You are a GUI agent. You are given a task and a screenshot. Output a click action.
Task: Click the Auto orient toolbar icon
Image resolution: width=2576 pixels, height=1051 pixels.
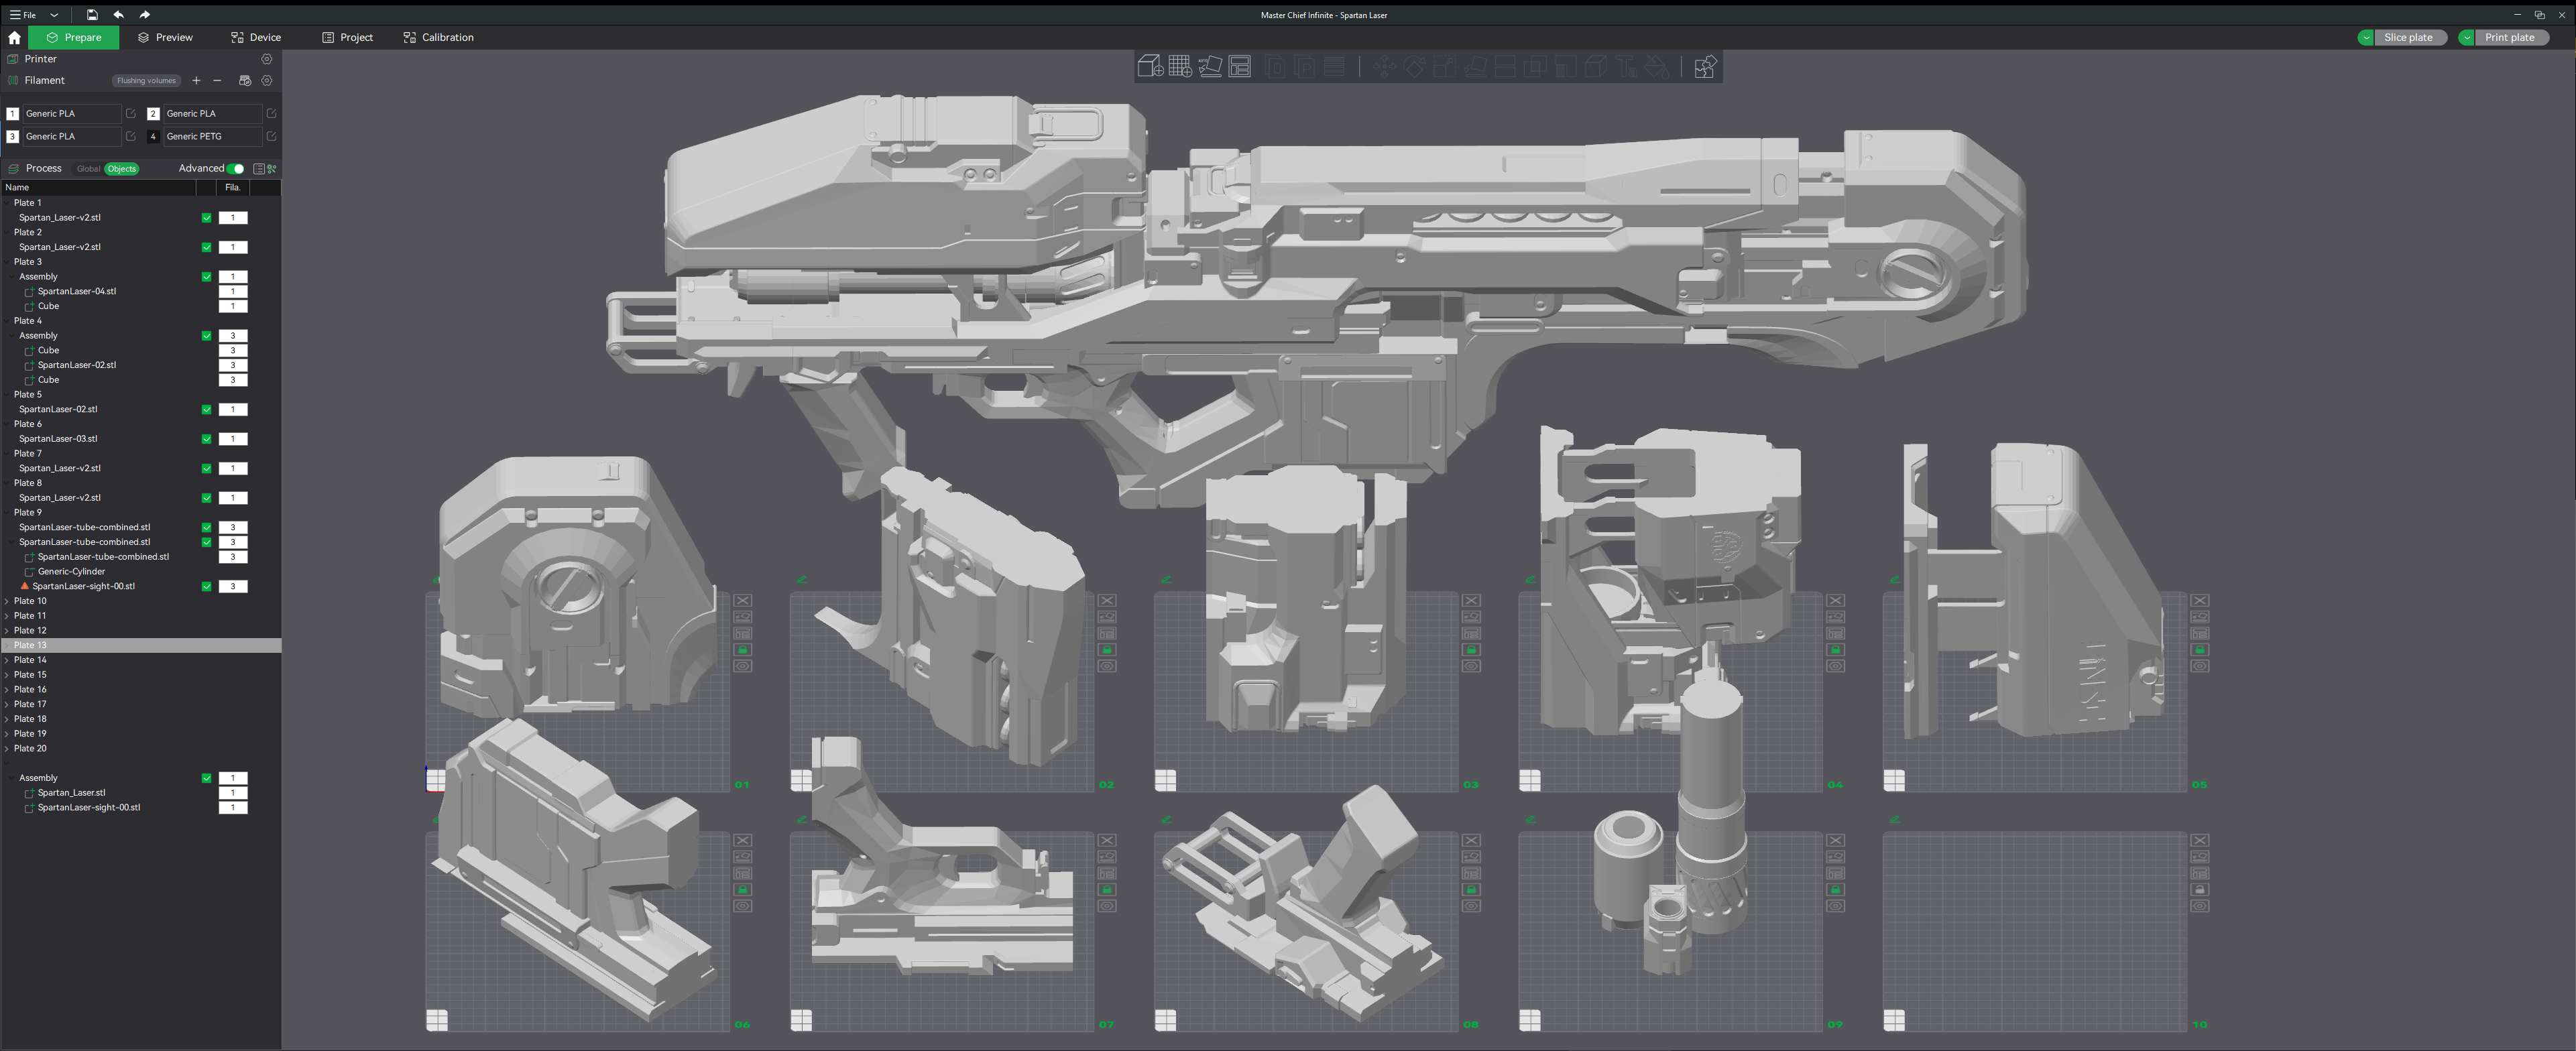click(x=1210, y=66)
